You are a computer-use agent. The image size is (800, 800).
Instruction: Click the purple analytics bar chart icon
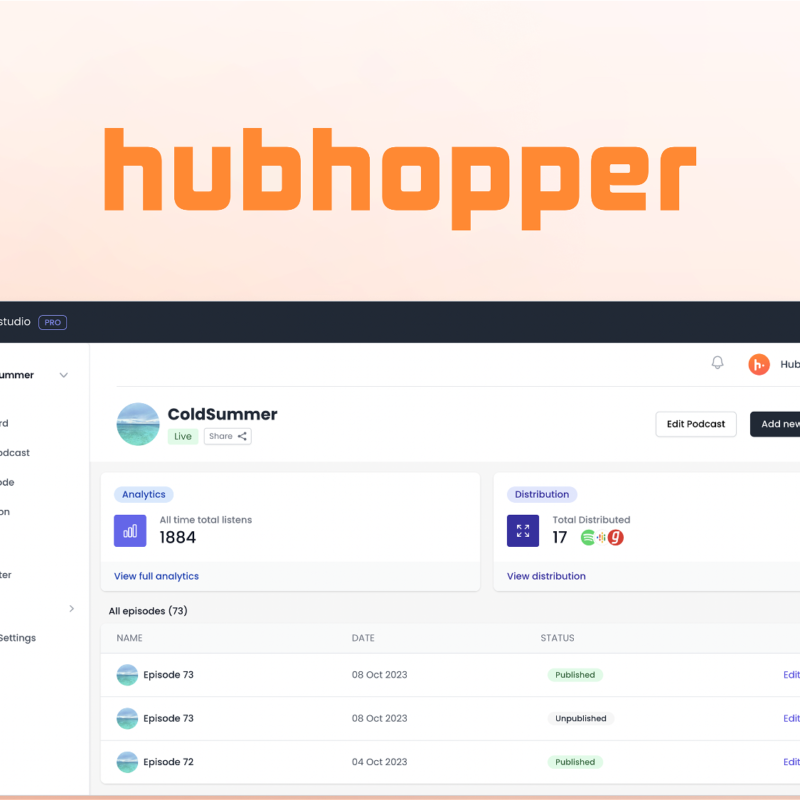tap(130, 531)
